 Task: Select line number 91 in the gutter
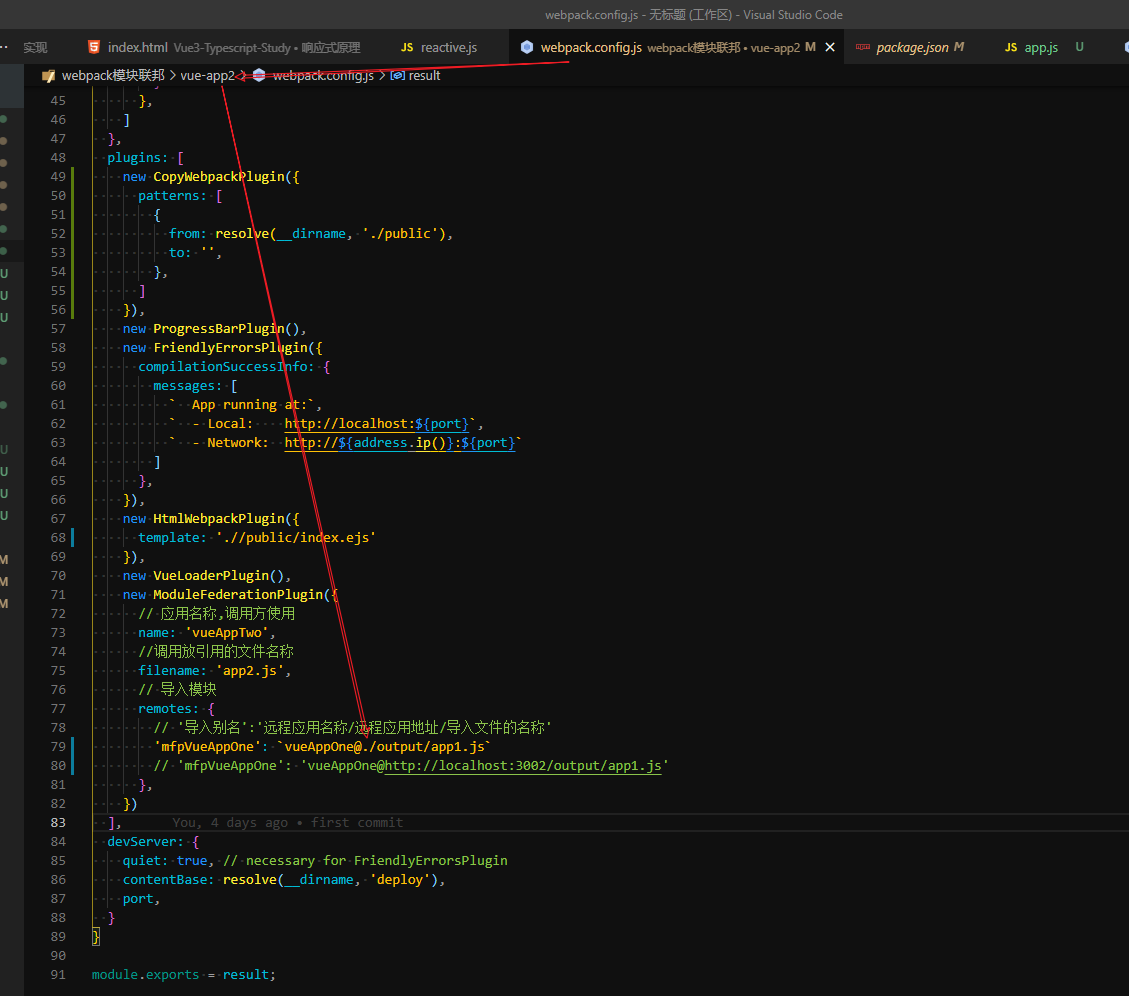58,974
